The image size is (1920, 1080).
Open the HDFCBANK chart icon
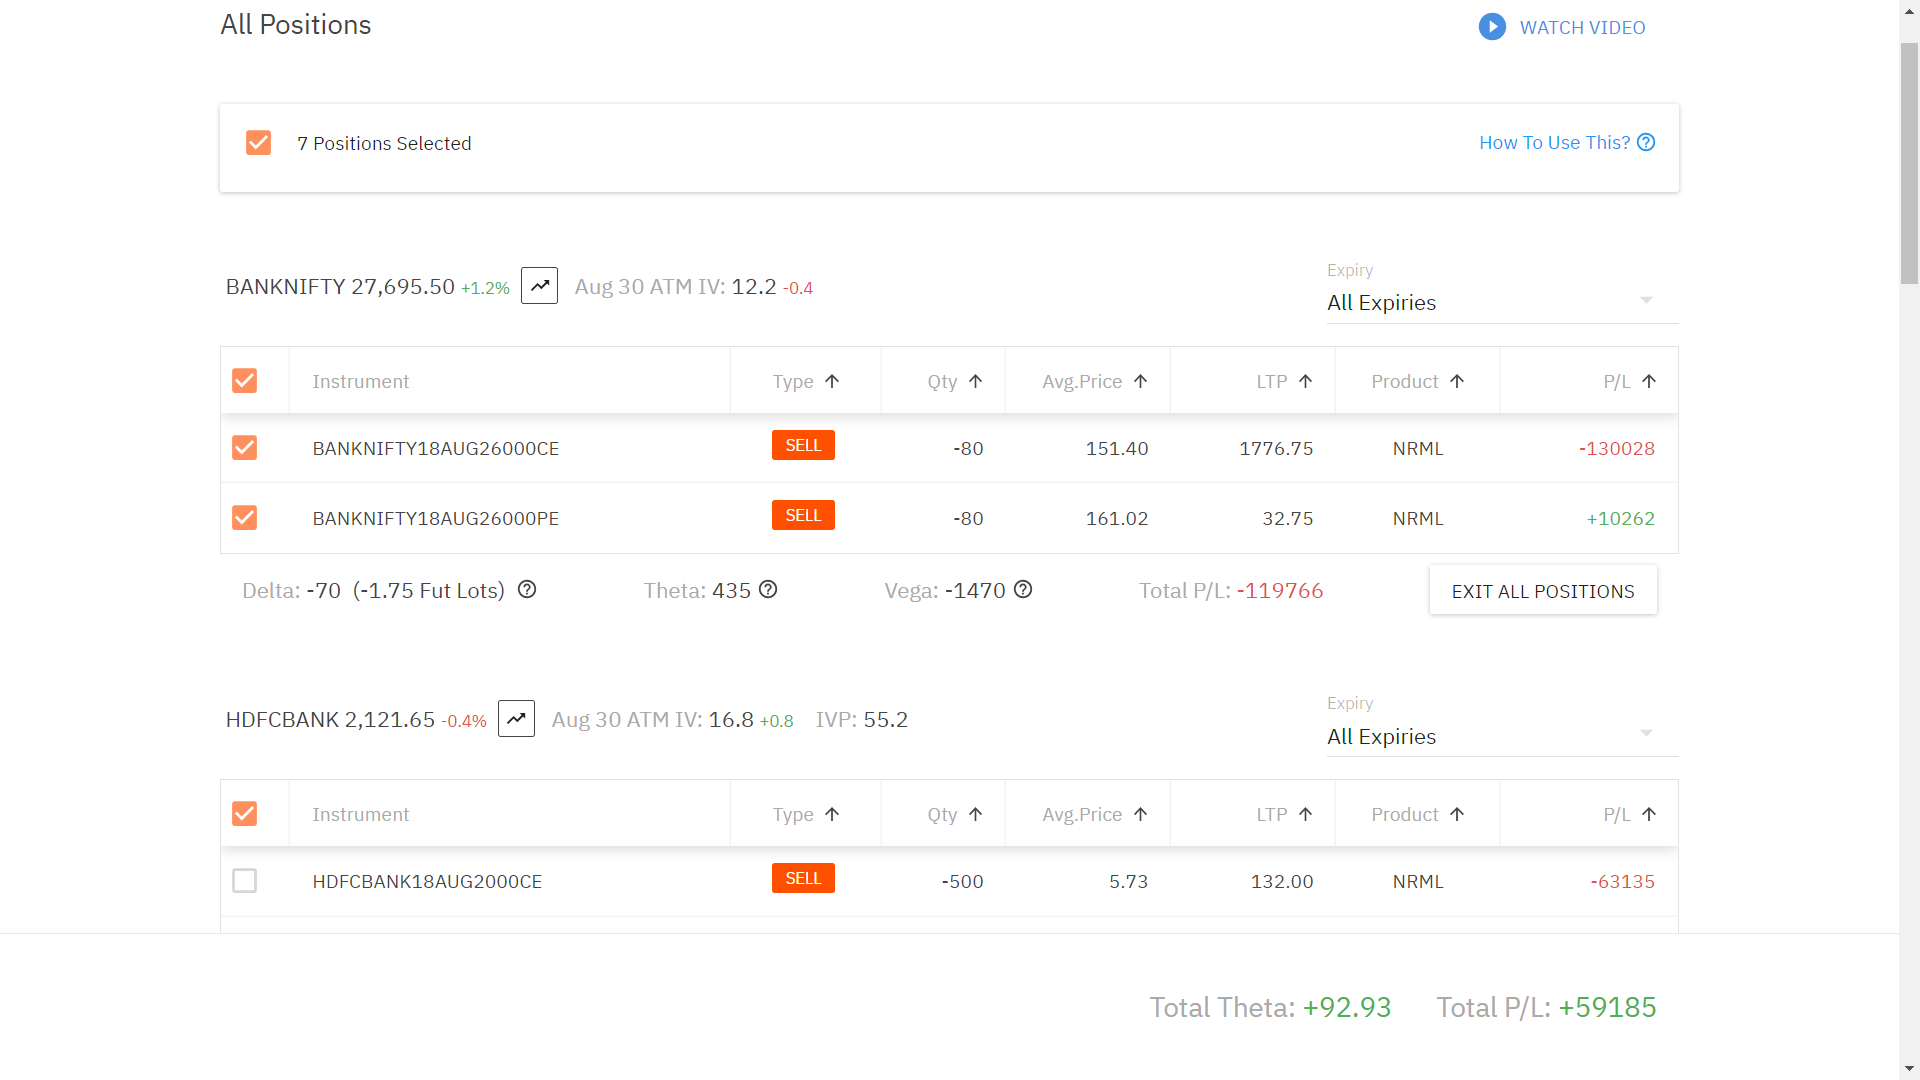pos(516,719)
